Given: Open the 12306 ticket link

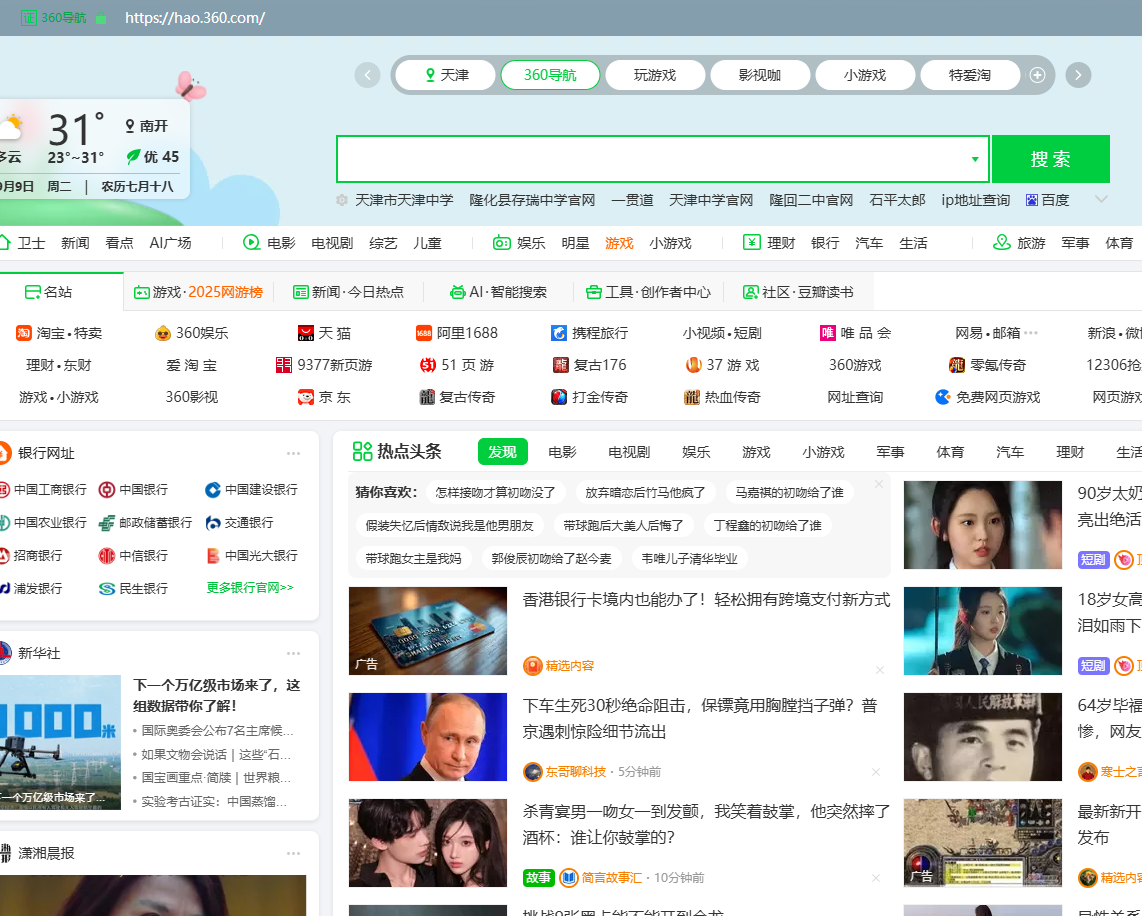Looking at the screenshot, I should pyautogui.click(x=1113, y=365).
